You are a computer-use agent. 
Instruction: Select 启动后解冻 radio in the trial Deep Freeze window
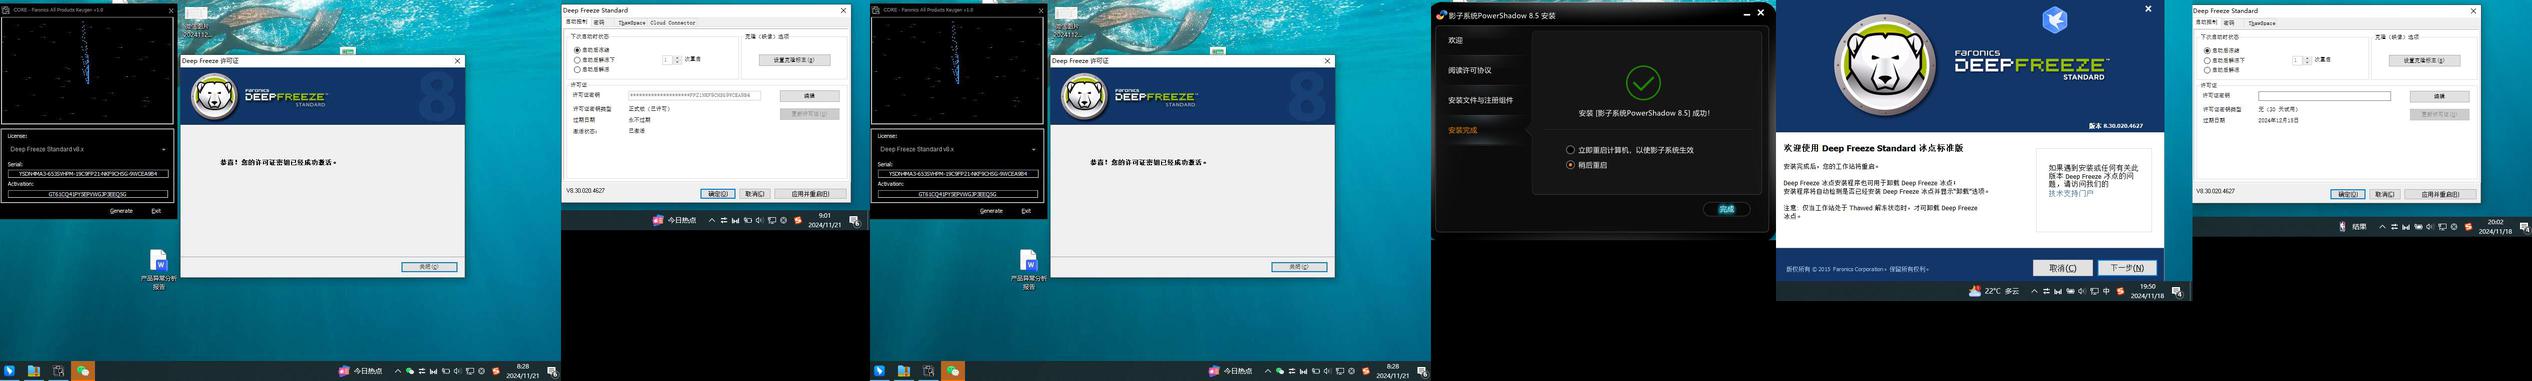point(2207,71)
